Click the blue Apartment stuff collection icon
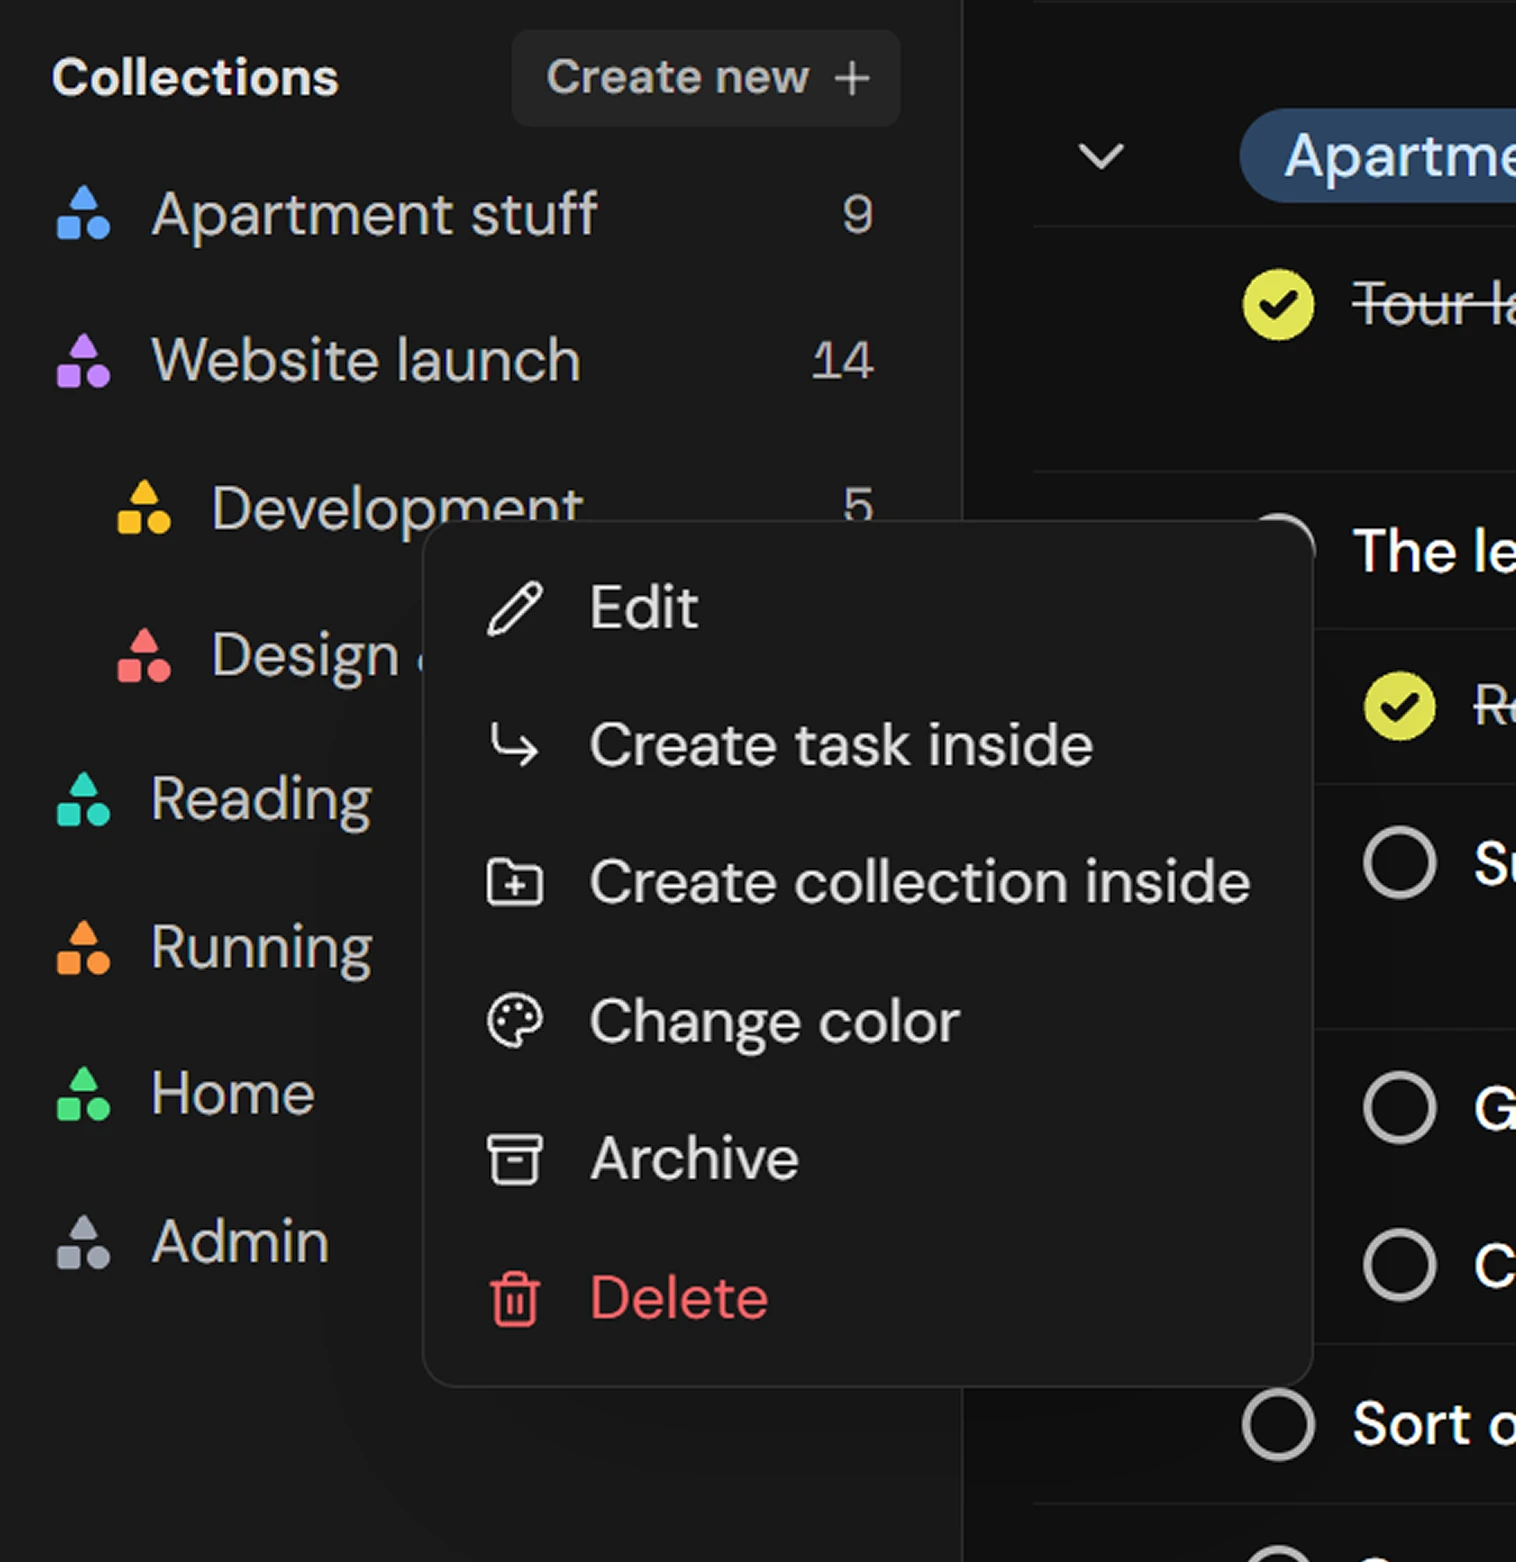 coord(83,214)
